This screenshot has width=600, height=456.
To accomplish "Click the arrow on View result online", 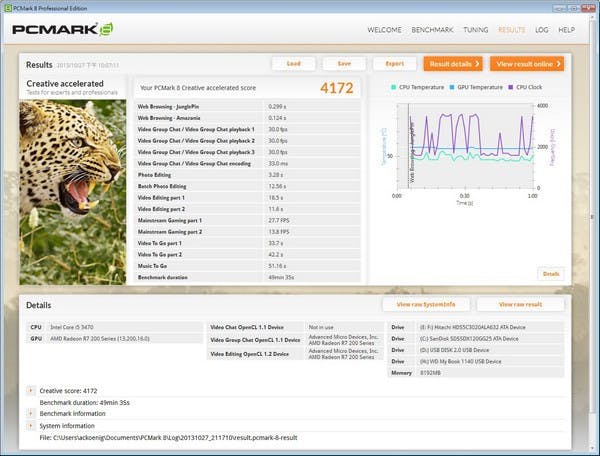I will coord(559,63).
